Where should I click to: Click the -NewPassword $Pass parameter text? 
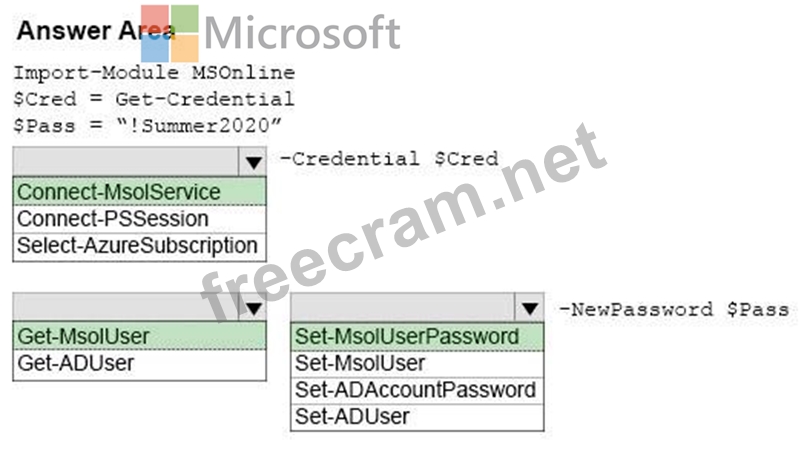(674, 310)
